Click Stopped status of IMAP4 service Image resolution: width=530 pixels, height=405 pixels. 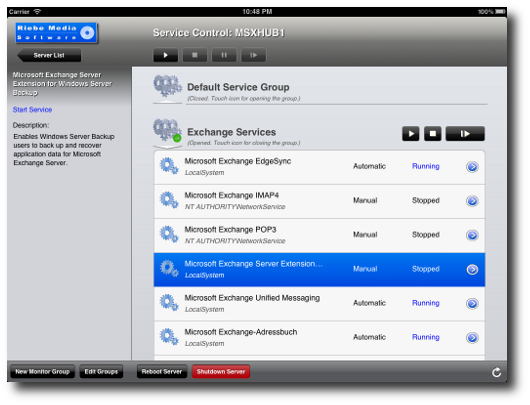[426, 200]
